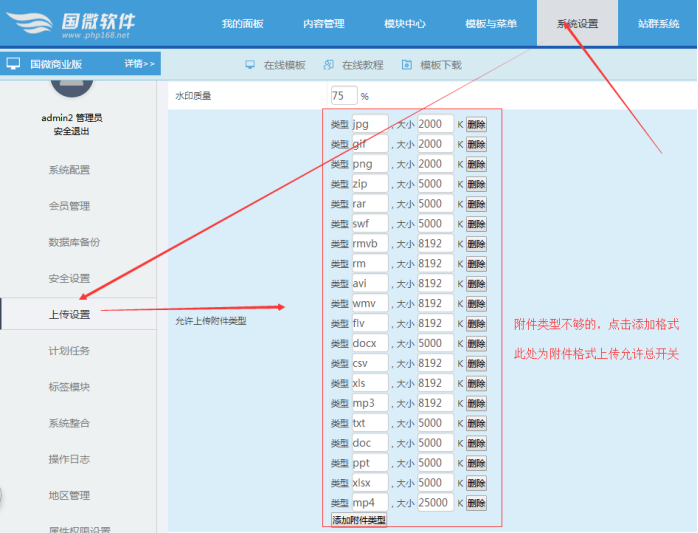Switch to the 内容管理 tab
This screenshot has height=533, width=698.
[323, 23]
